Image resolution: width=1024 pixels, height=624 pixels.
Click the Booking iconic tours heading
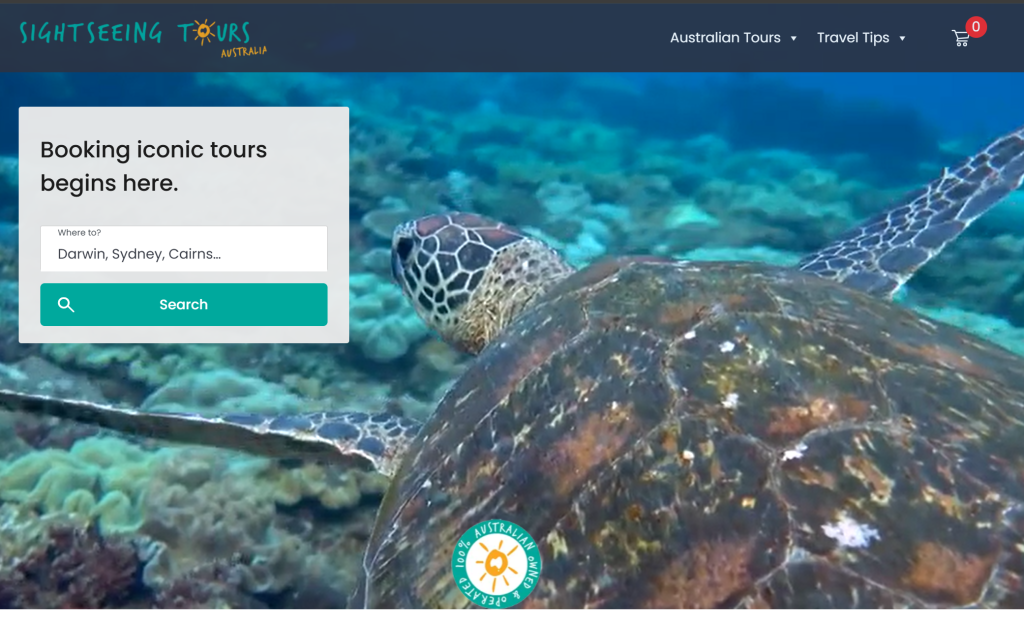pyautogui.click(x=153, y=166)
